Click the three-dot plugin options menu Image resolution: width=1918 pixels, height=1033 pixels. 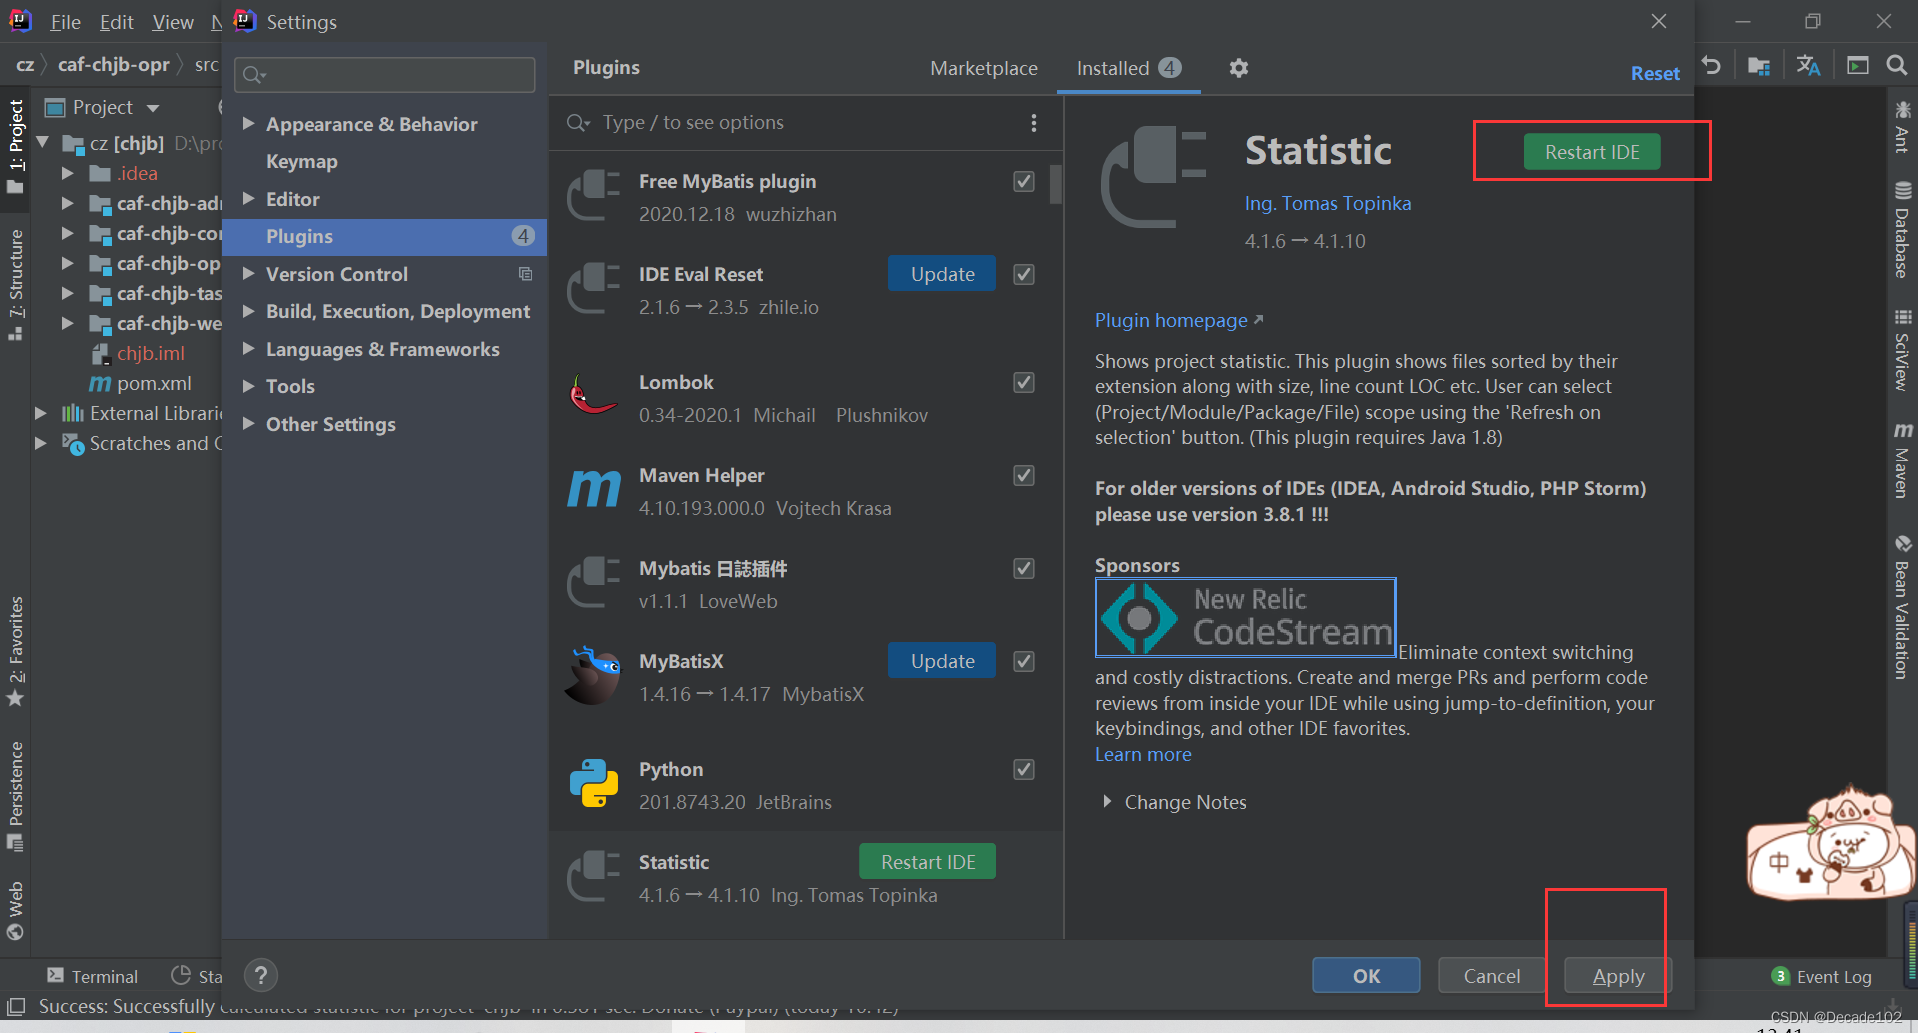point(1033,123)
